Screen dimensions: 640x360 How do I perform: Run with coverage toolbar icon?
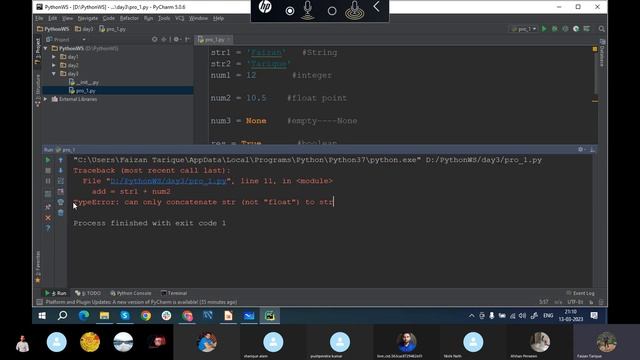coord(565,29)
